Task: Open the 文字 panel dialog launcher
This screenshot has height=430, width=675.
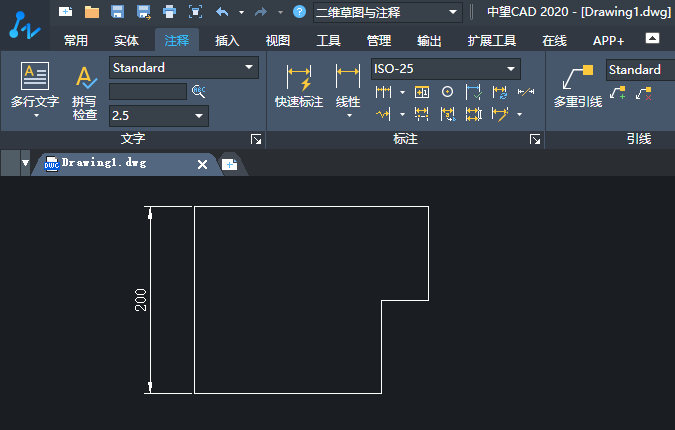Action: 256,139
